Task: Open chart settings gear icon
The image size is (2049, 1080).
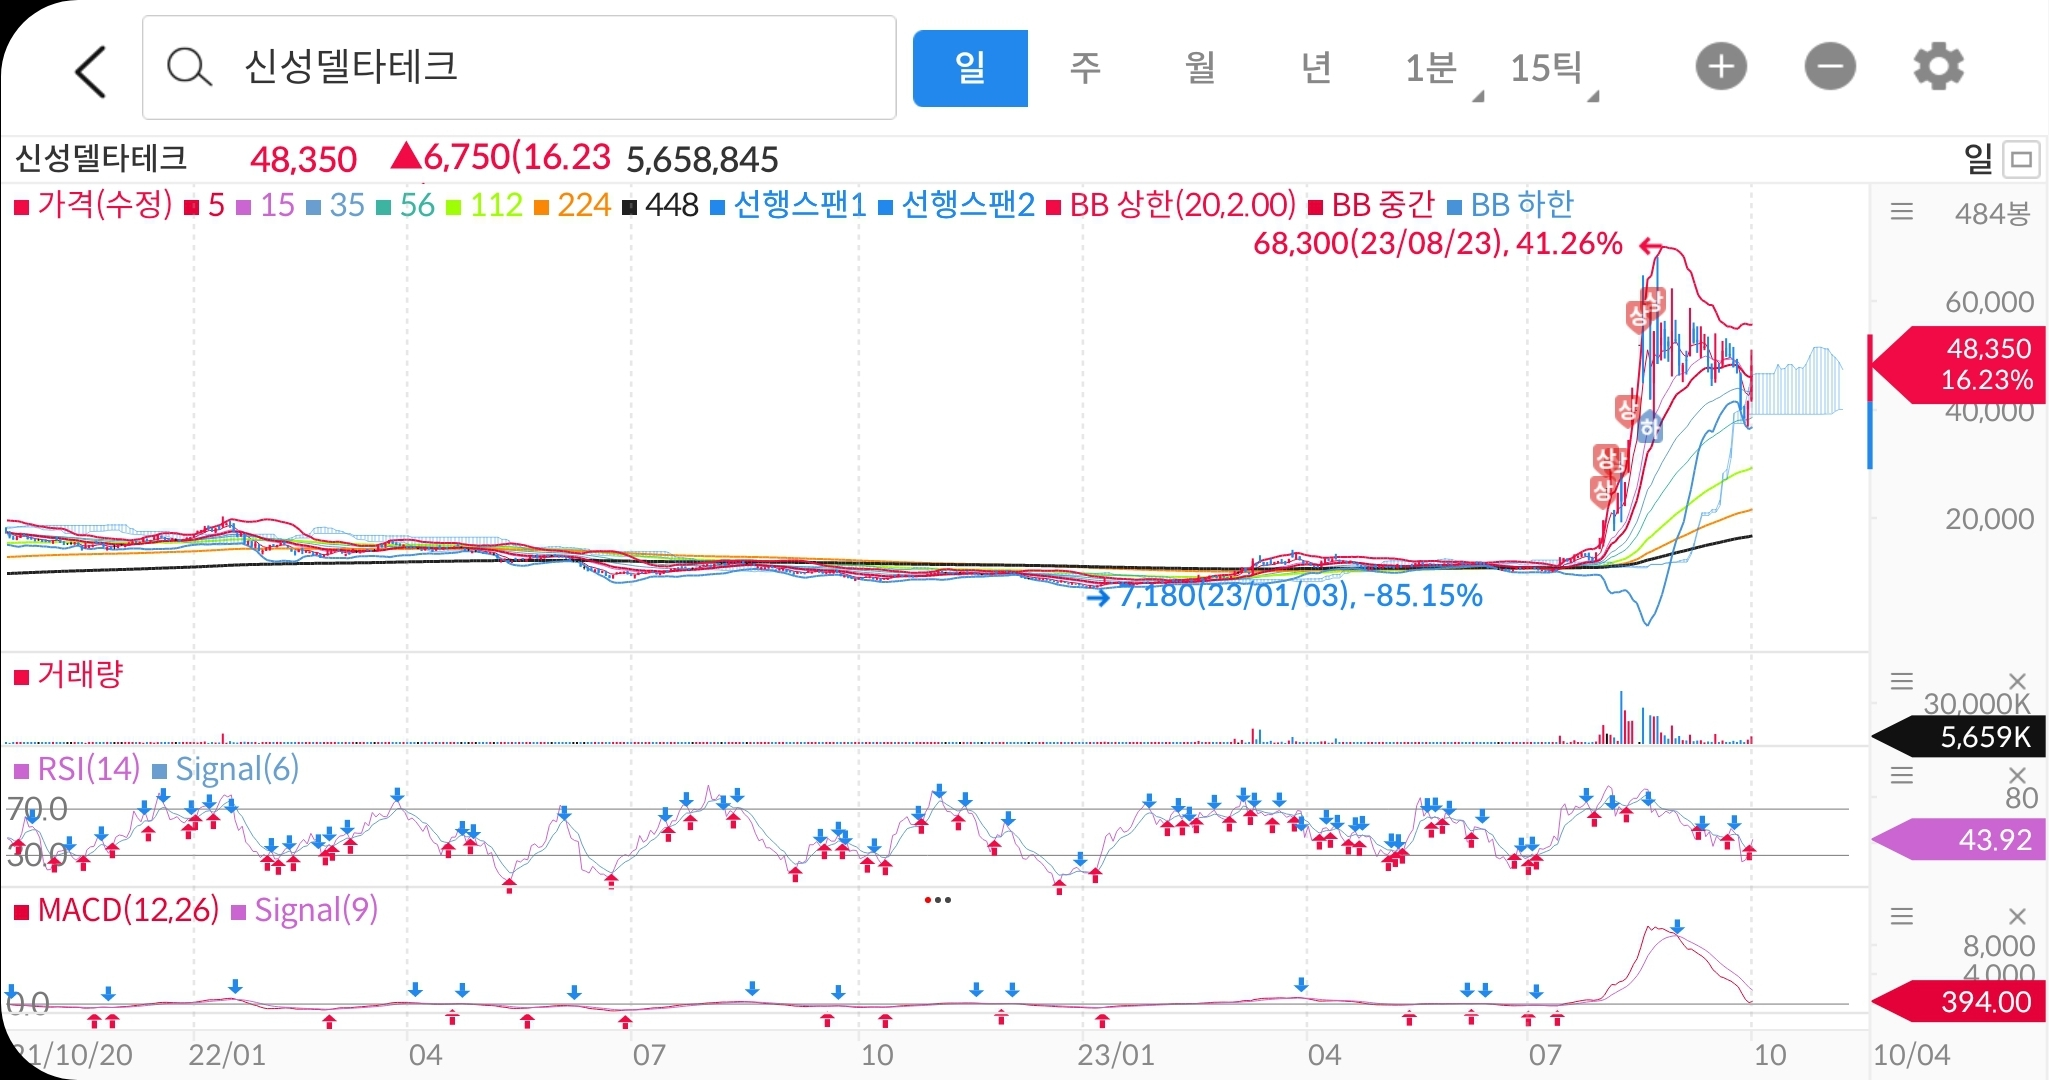Action: click(x=1938, y=67)
